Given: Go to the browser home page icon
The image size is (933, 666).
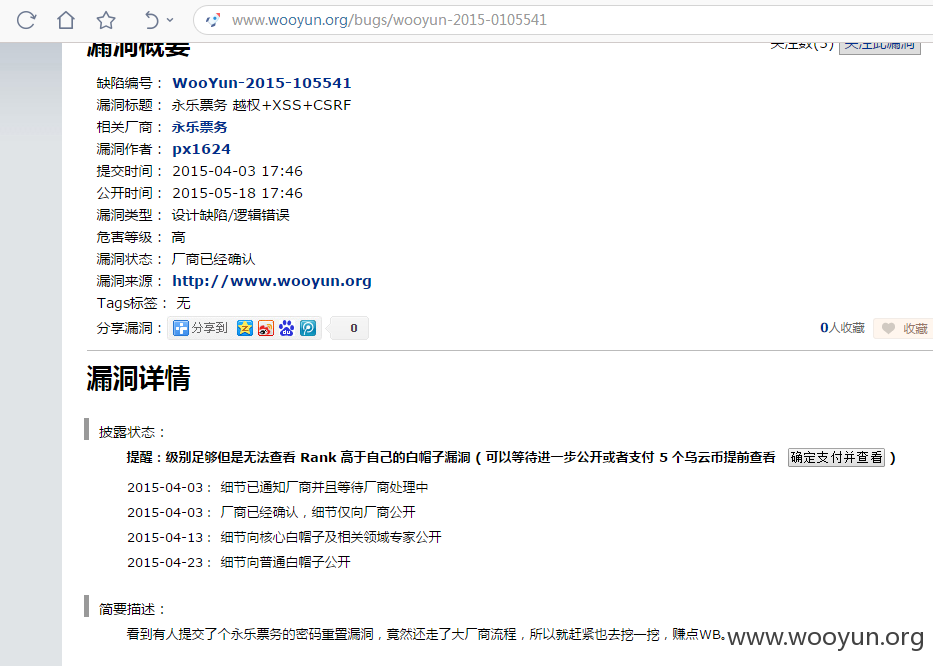Looking at the screenshot, I should 66,20.
